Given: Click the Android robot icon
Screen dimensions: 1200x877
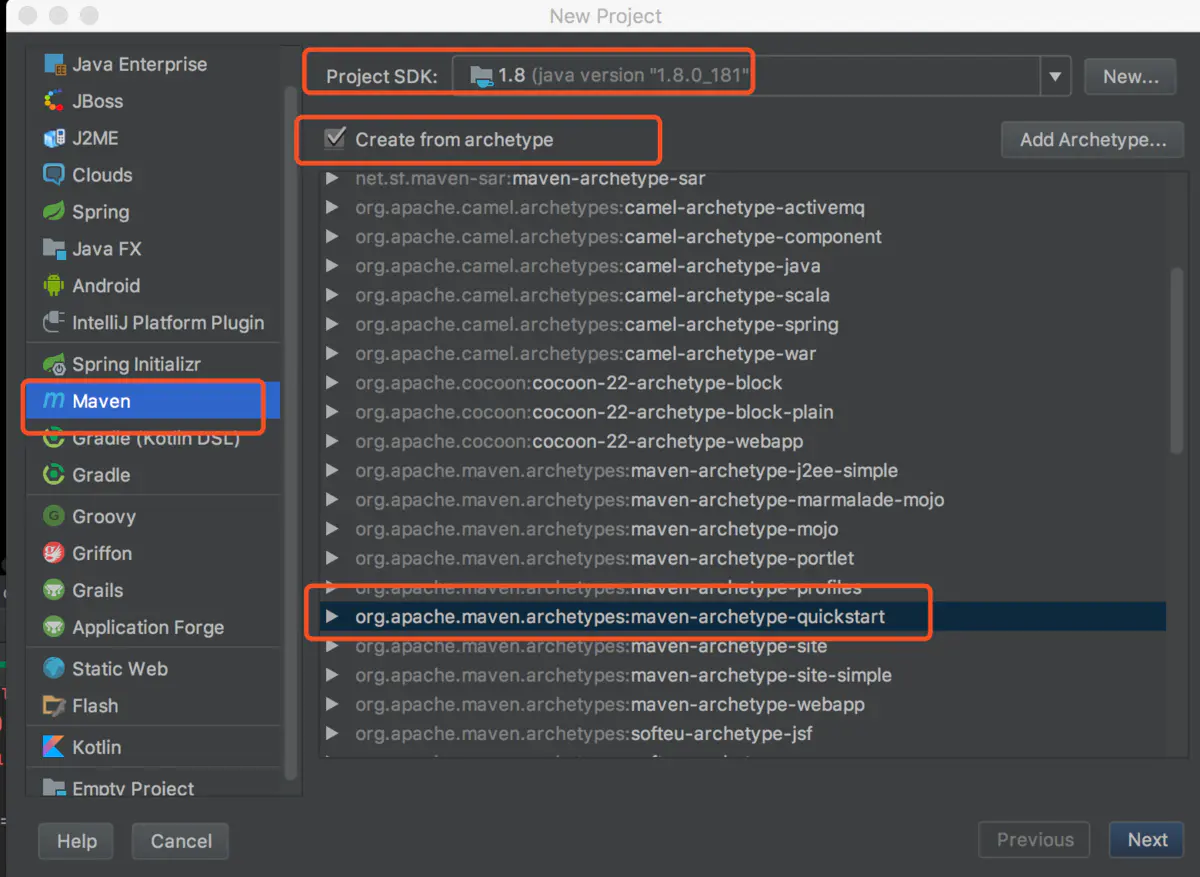Looking at the screenshot, I should (x=54, y=286).
